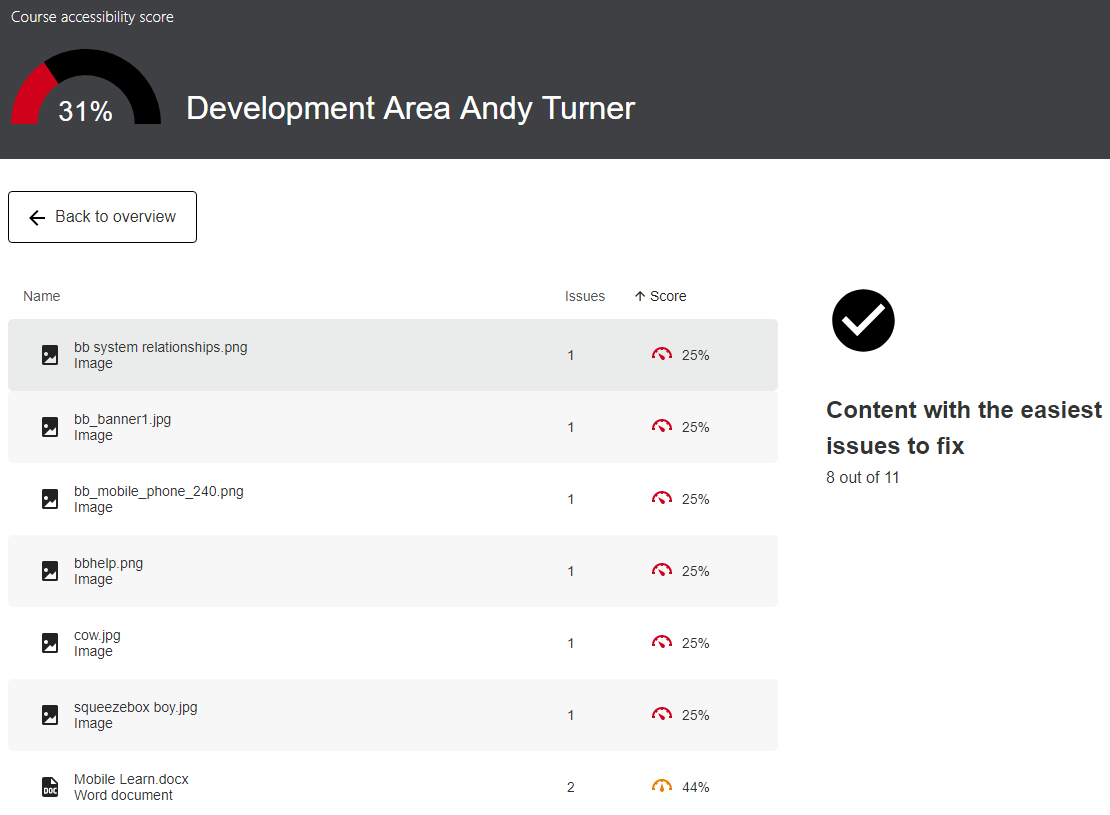
Task: Click the image icon for bb_banner1.jpg
Action: tap(50, 427)
